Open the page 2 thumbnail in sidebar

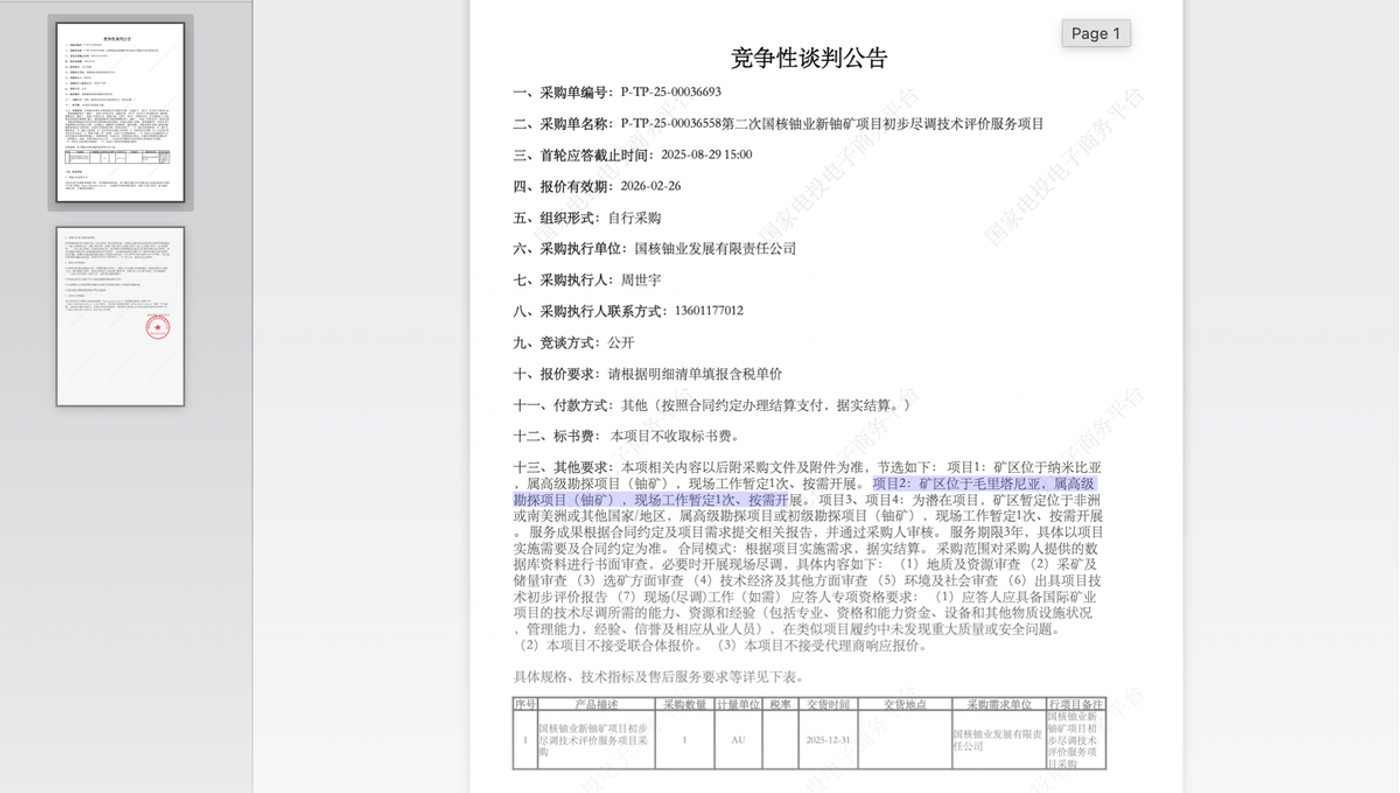(120, 316)
